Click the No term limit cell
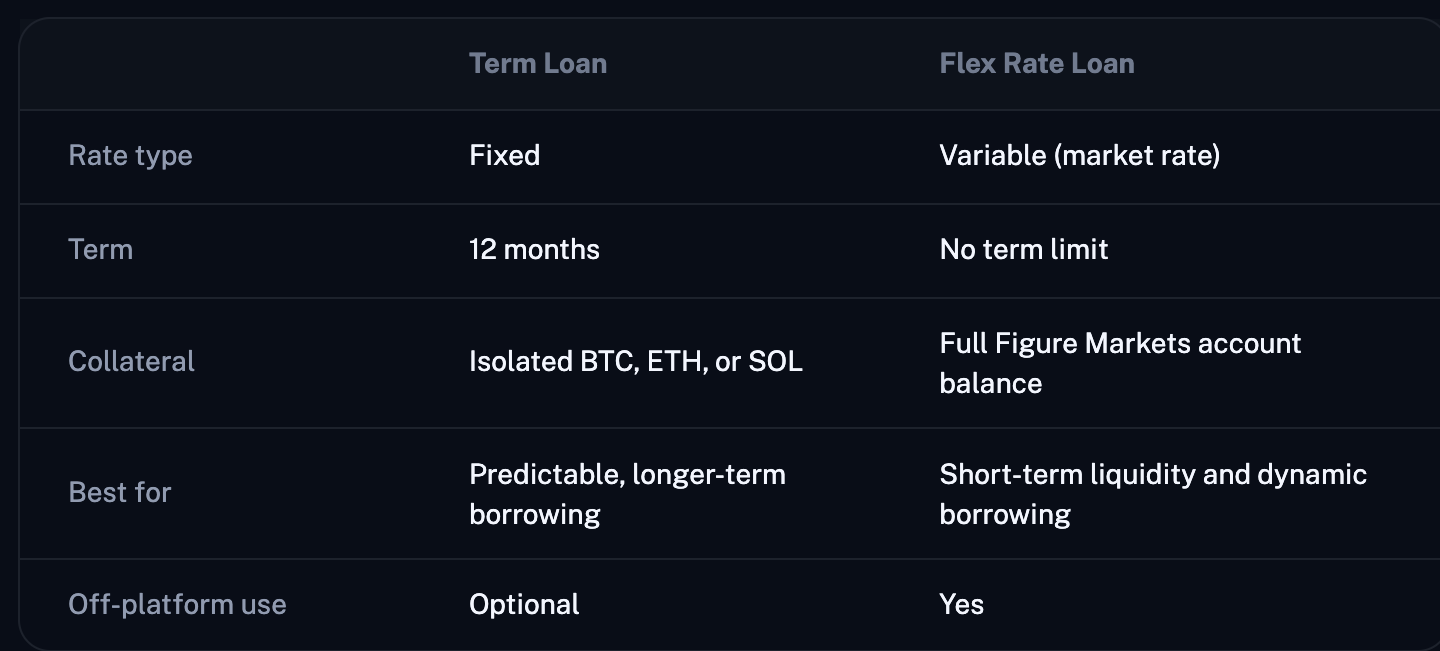This screenshot has height=651, width=1440. pyautogui.click(x=1024, y=249)
